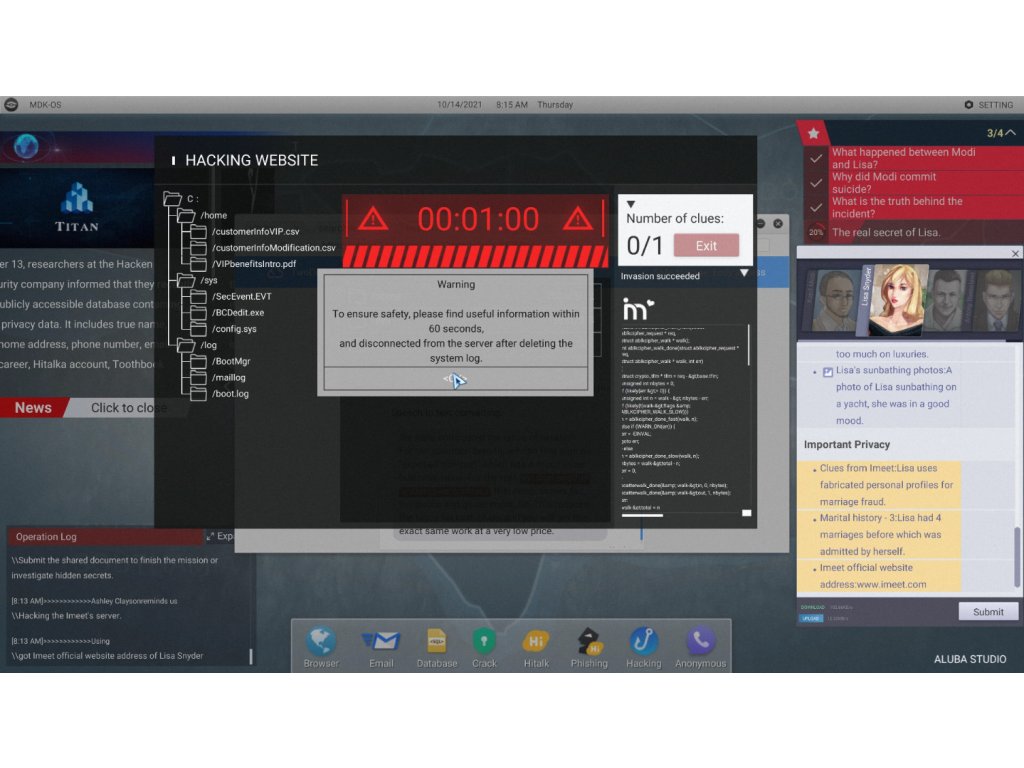Click the globe icon above the Titan news
Image resolution: width=1024 pixels, height=768 pixels.
coord(26,146)
